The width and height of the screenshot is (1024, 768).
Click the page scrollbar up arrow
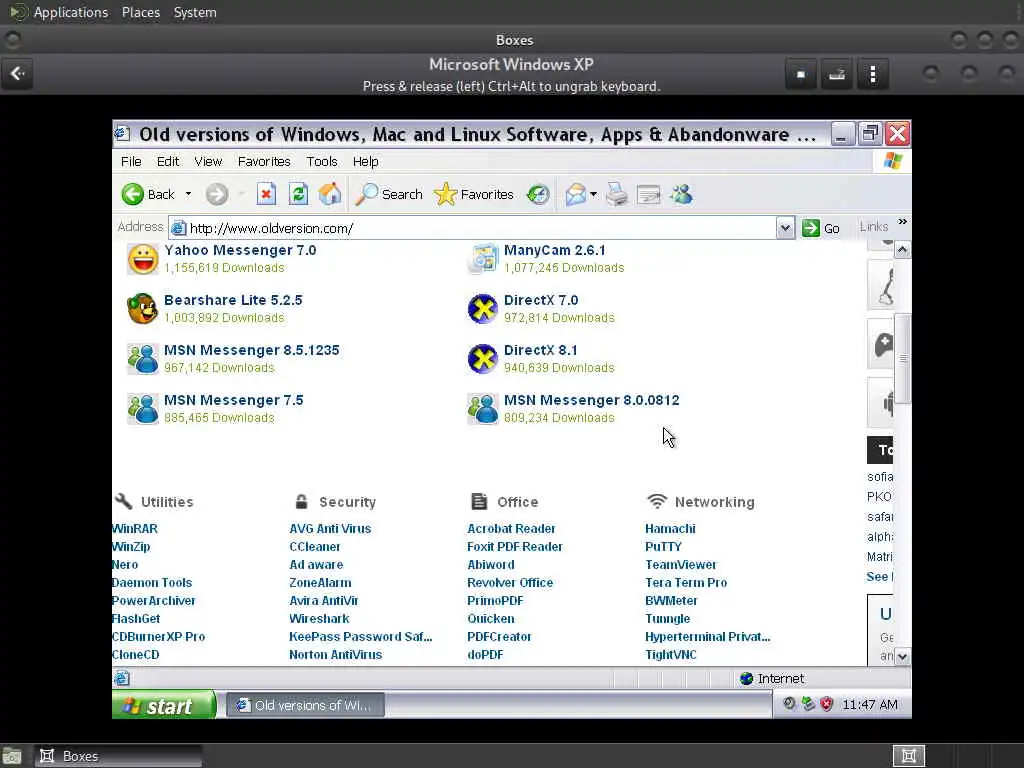coord(902,249)
